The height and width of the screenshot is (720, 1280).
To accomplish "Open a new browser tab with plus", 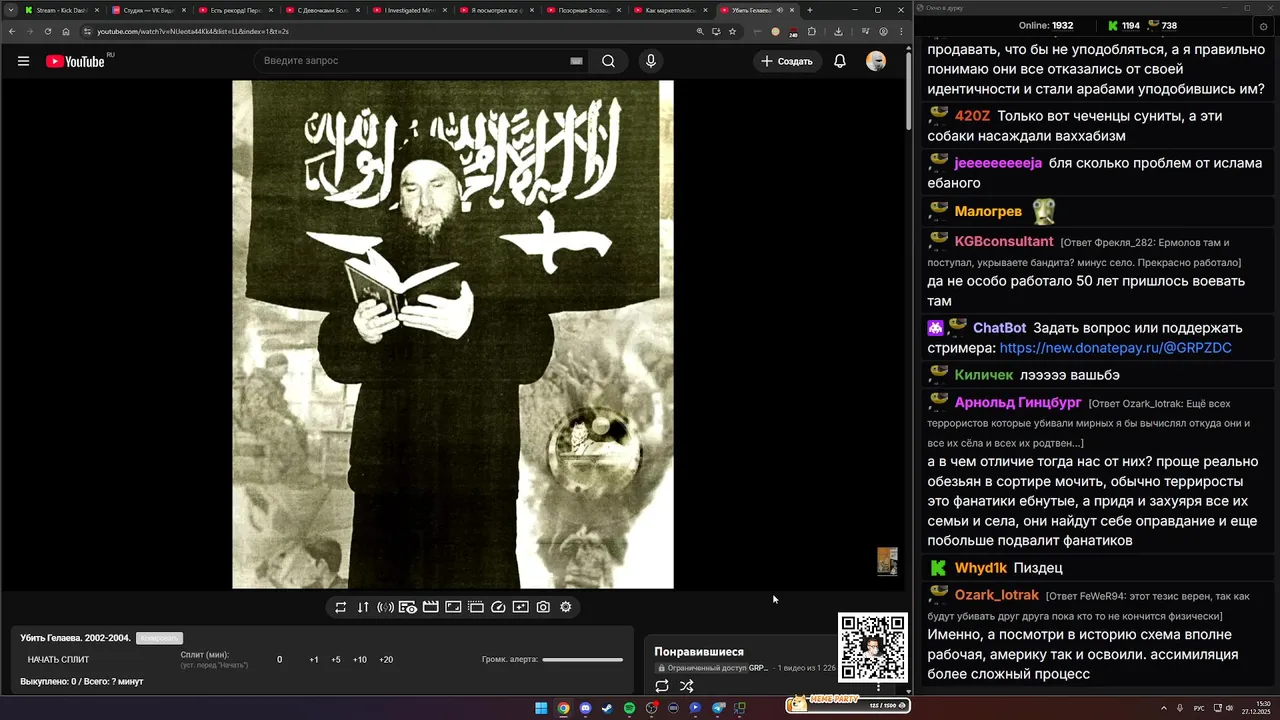I will click(x=810, y=10).
